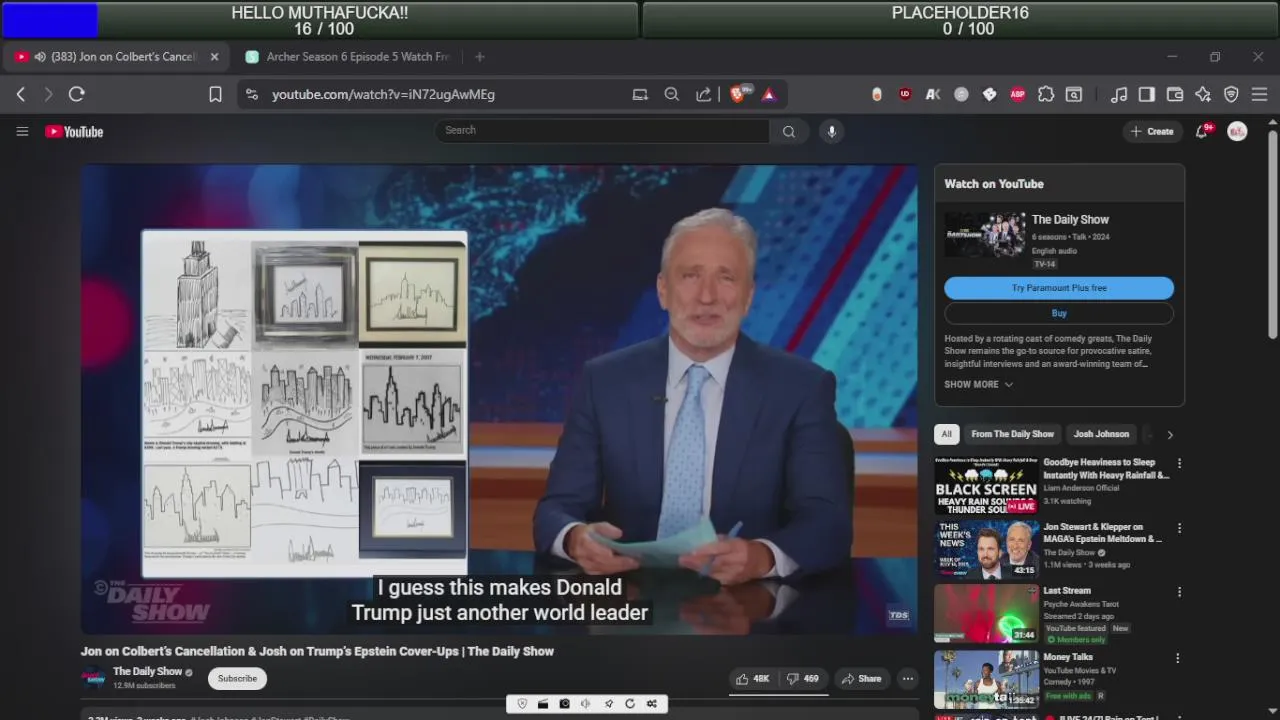Open the Black Screen heavy rain thumbnail

[986, 486]
